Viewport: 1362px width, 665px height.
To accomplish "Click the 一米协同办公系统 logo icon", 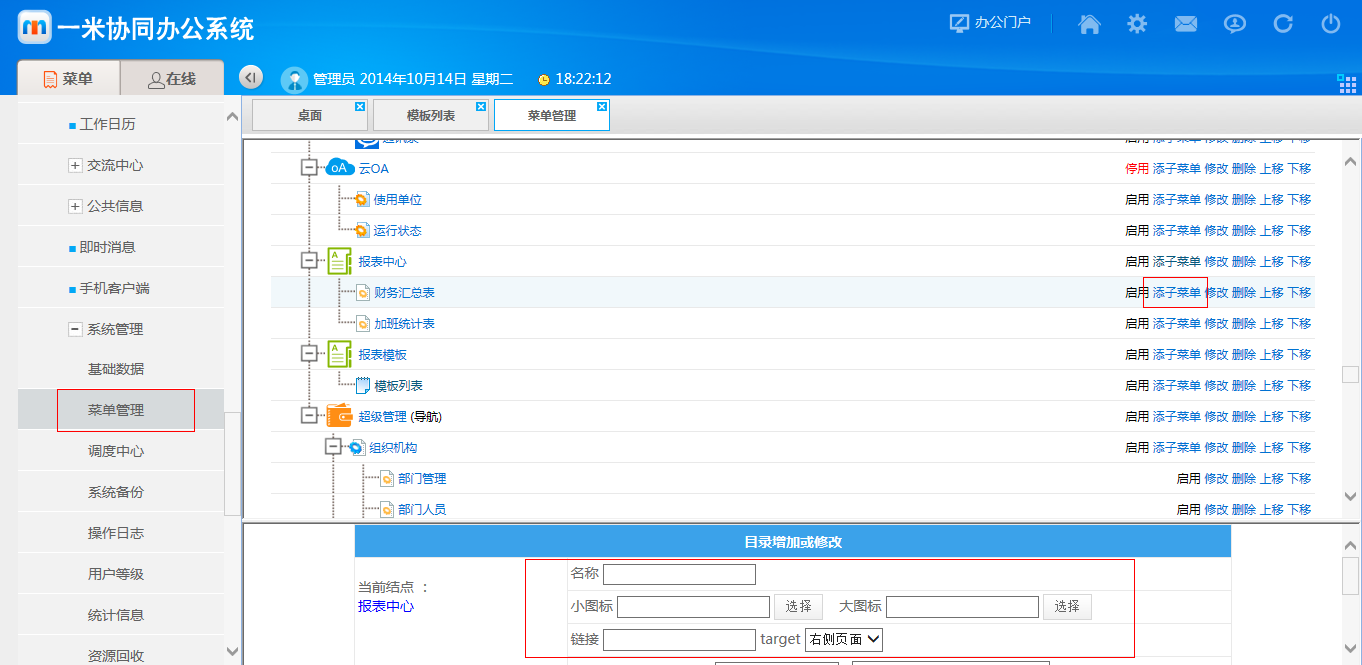I will point(34,27).
